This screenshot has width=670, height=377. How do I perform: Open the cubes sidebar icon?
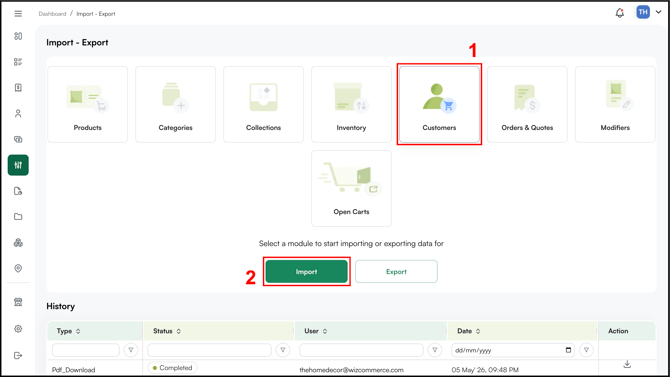coord(18,243)
